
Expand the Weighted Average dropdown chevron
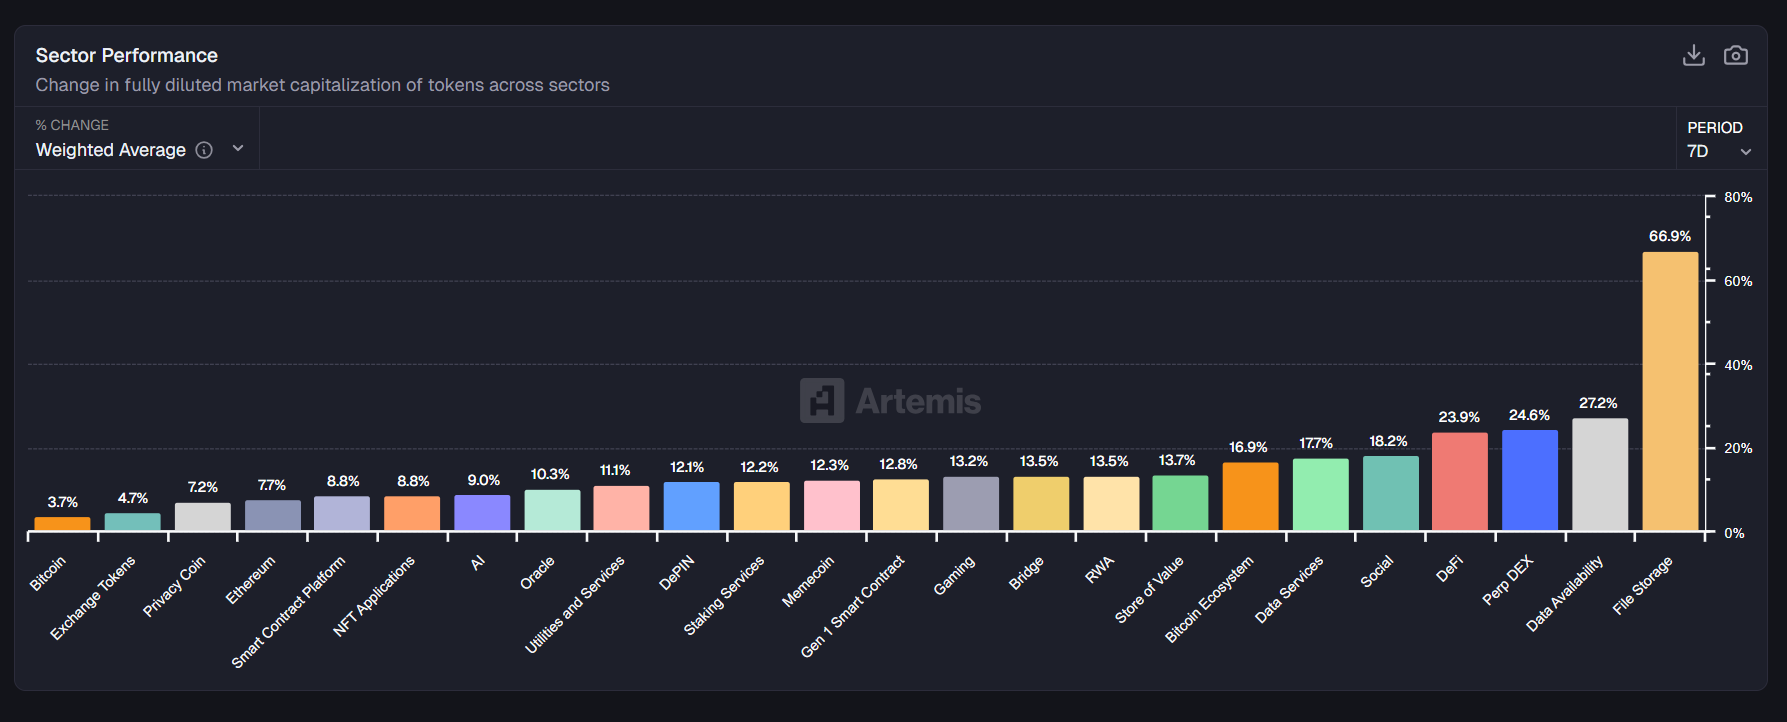tap(238, 149)
